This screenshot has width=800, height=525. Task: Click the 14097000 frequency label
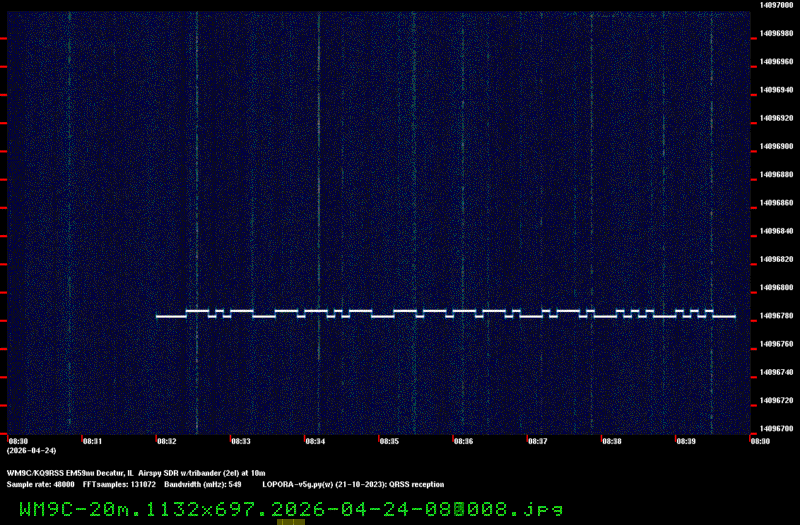776,4
